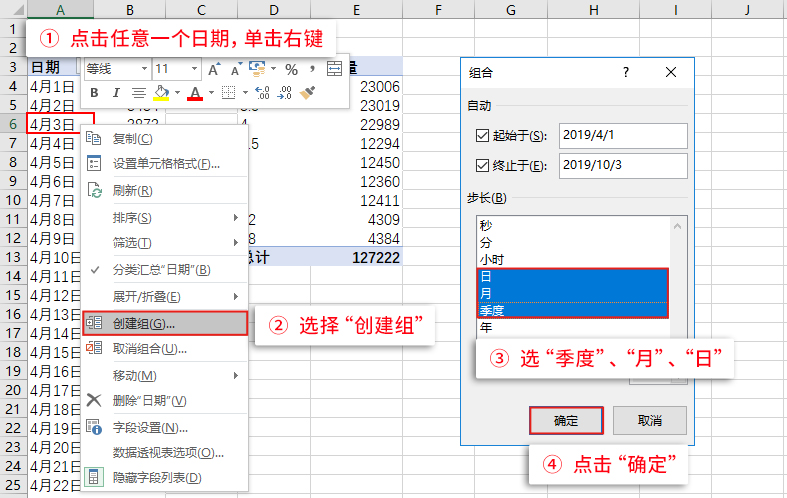The image size is (787, 498).
Task: Click the refresh icon beside 刷新
Action: (x=94, y=190)
